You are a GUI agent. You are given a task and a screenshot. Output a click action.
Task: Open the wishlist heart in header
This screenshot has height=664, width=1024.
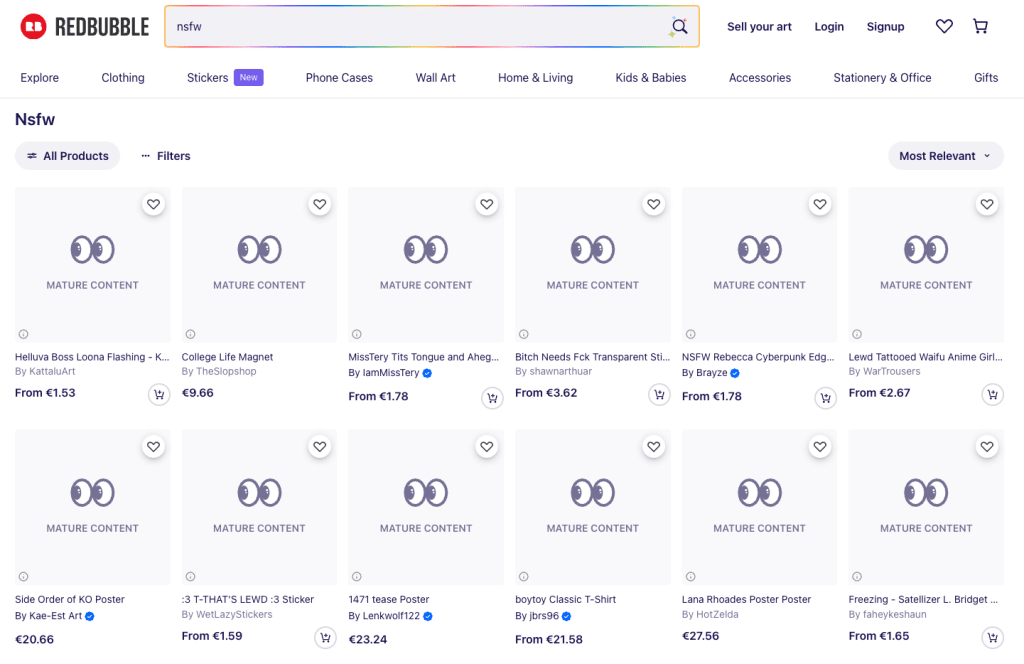[x=944, y=27]
